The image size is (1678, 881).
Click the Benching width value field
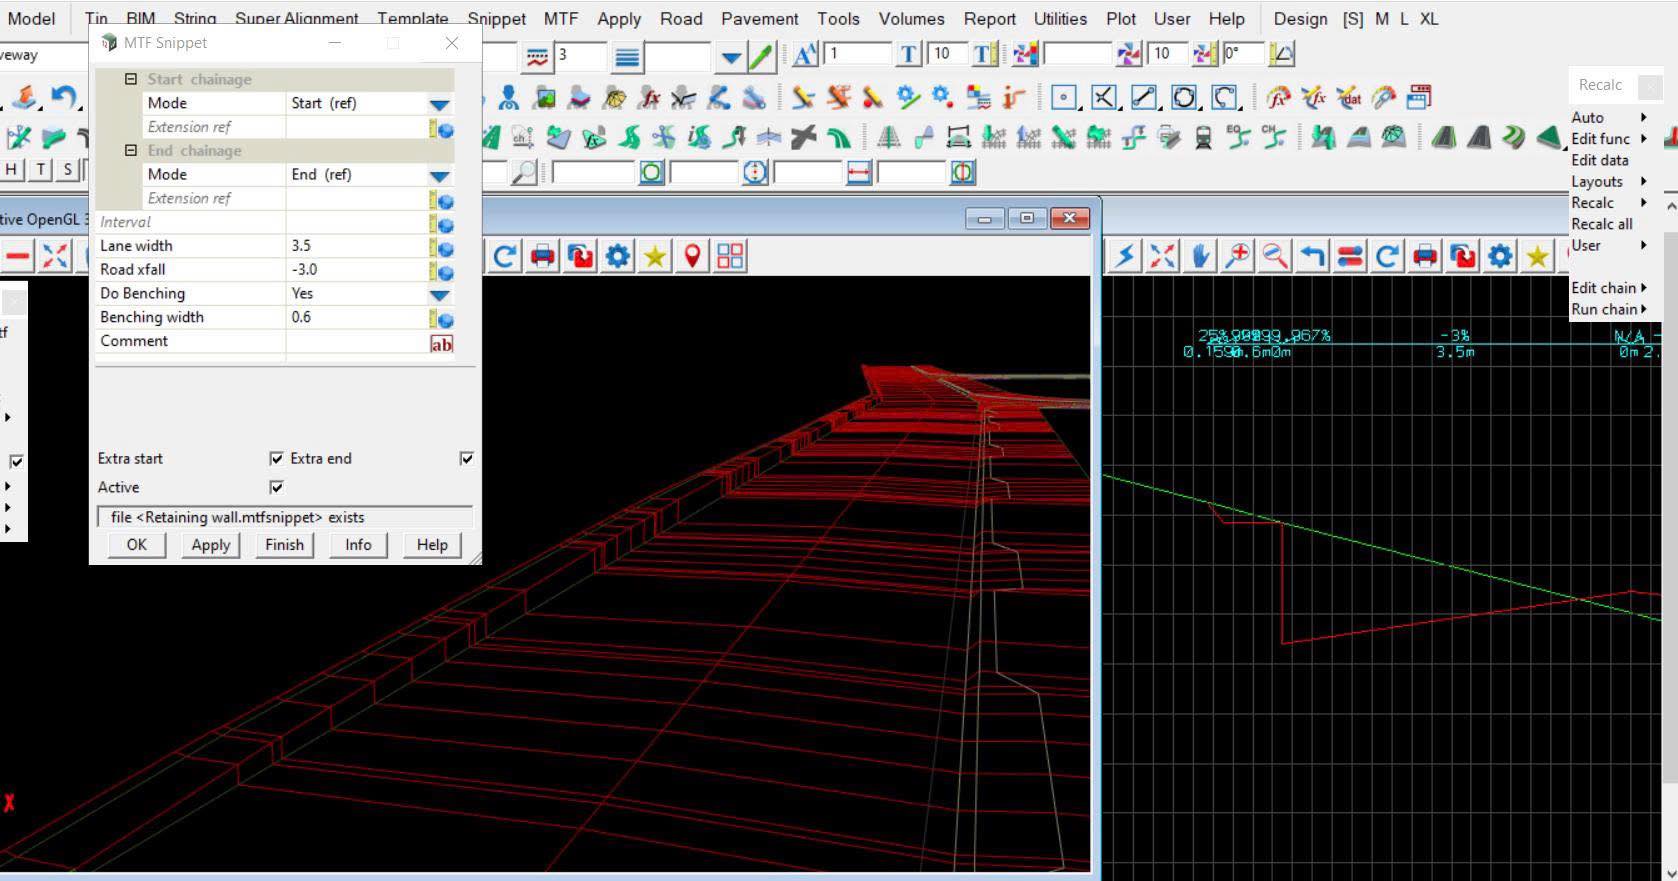(x=357, y=317)
